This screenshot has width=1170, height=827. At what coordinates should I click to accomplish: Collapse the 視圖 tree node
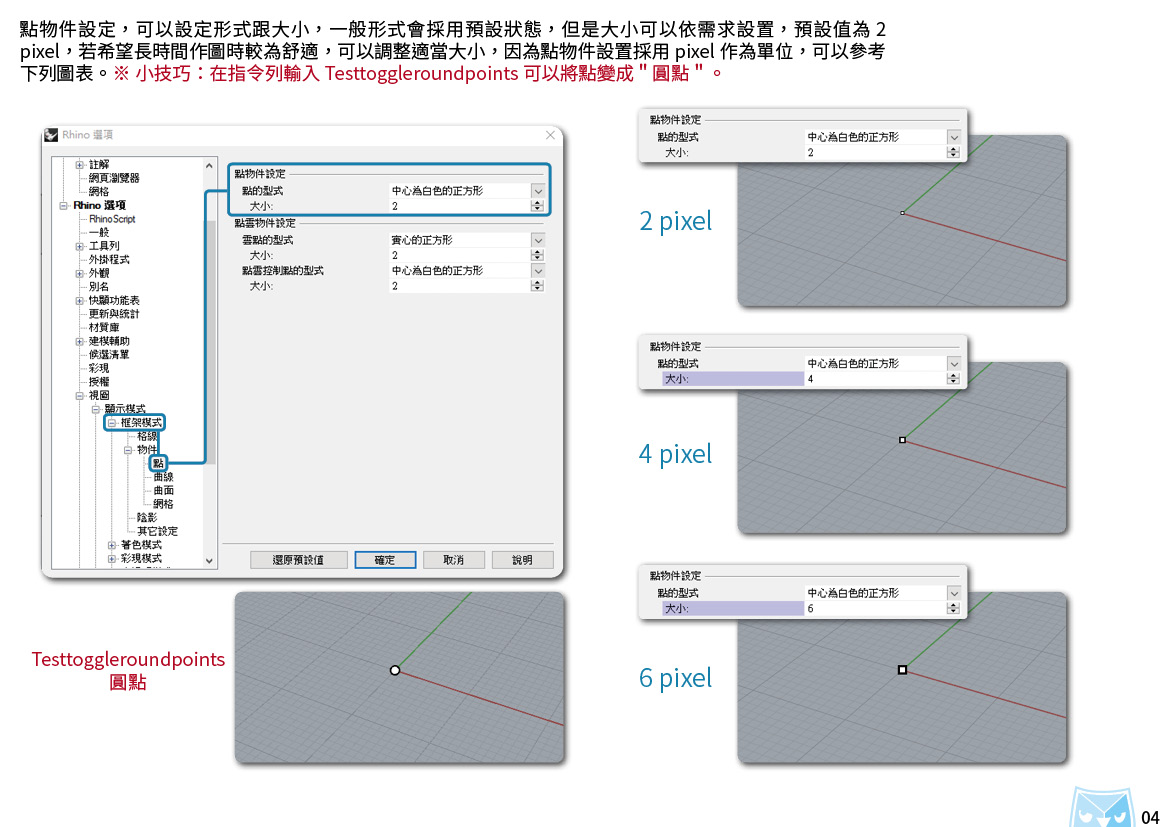click(80, 396)
